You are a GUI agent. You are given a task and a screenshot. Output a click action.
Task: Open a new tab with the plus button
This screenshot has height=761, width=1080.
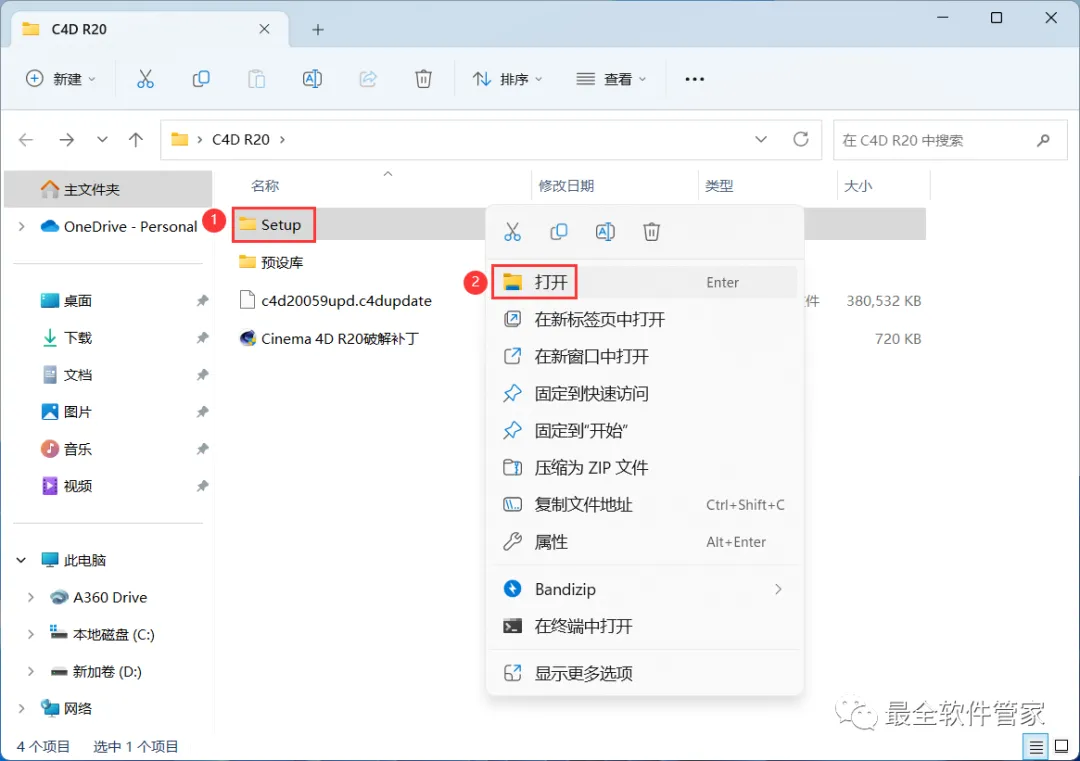click(x=318, y=30)
